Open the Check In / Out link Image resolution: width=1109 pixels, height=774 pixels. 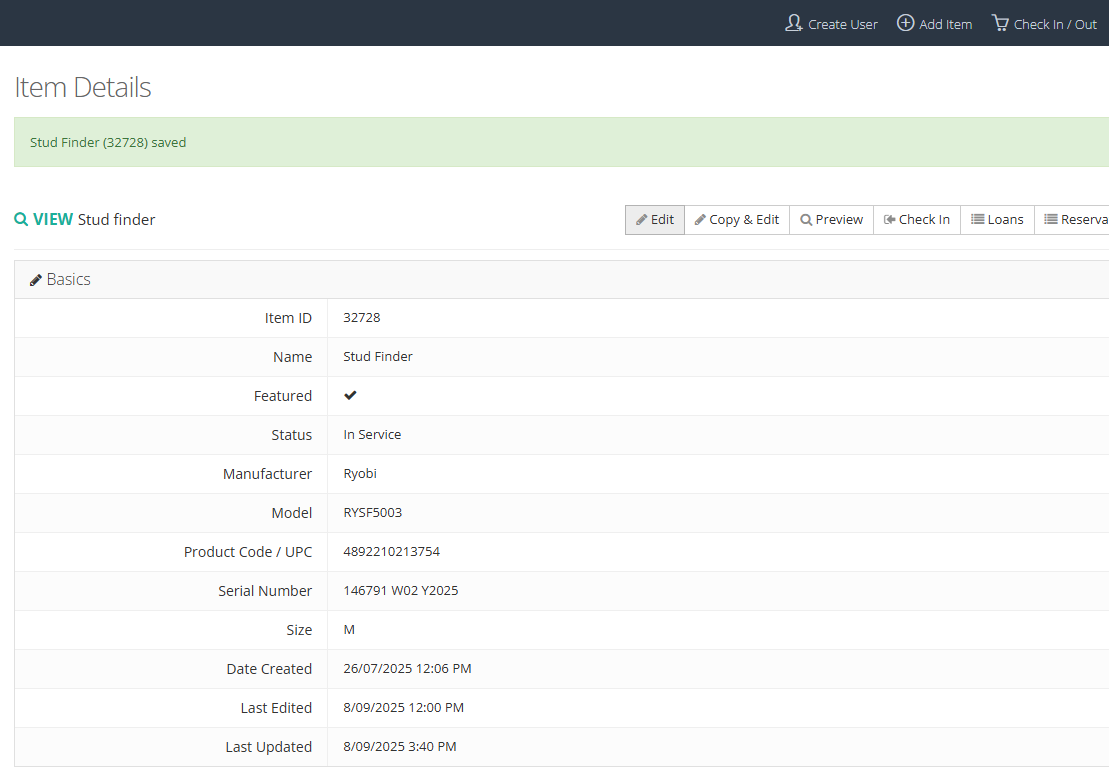pos(1045,24)
